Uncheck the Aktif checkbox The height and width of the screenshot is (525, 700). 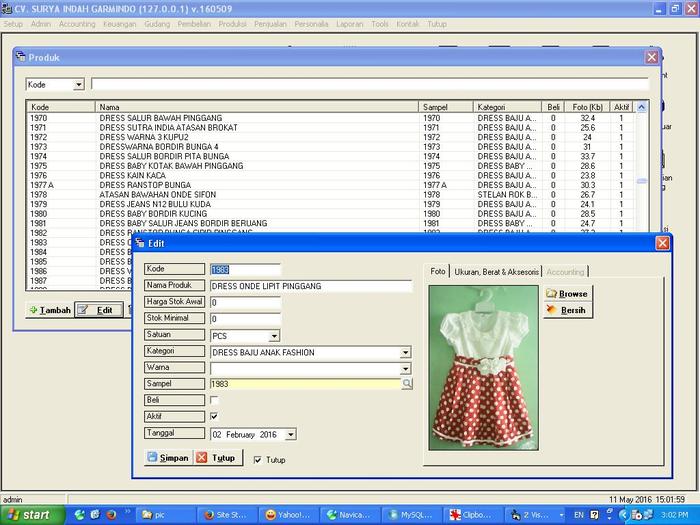coord(214,416)
